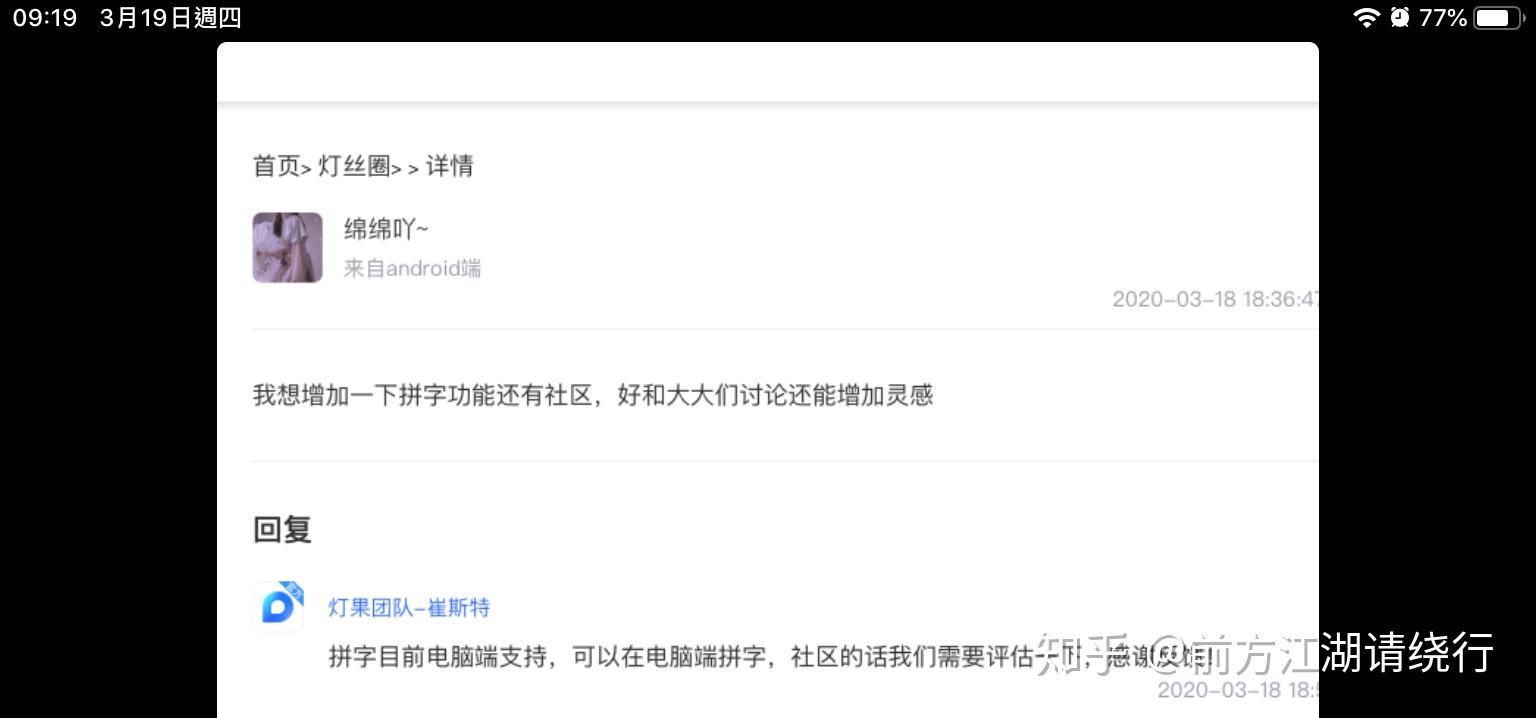This screenshot has width=1536, height=718.
Task: Tap the battery icon in status bar
Action: pos(1498,17)
